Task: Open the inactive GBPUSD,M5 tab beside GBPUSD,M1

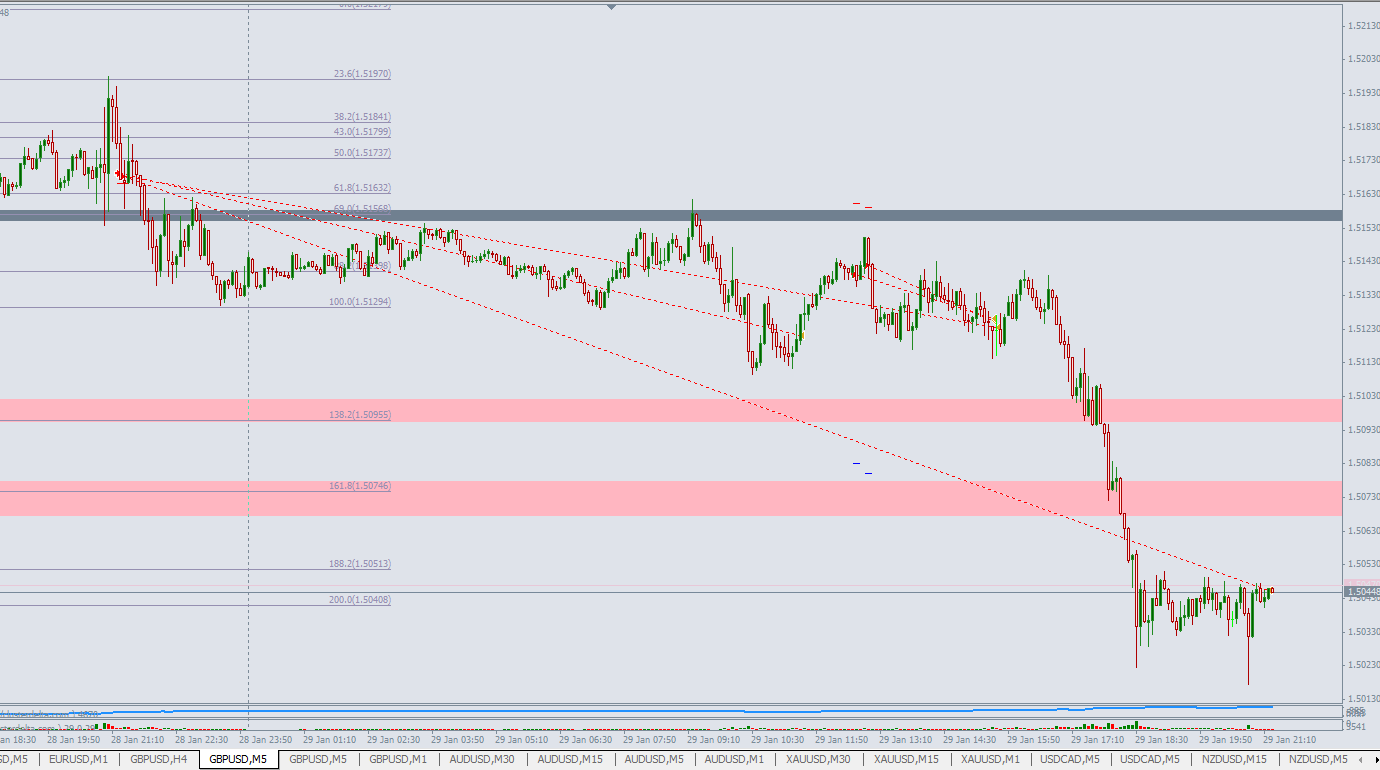Action: pos(318,760)
